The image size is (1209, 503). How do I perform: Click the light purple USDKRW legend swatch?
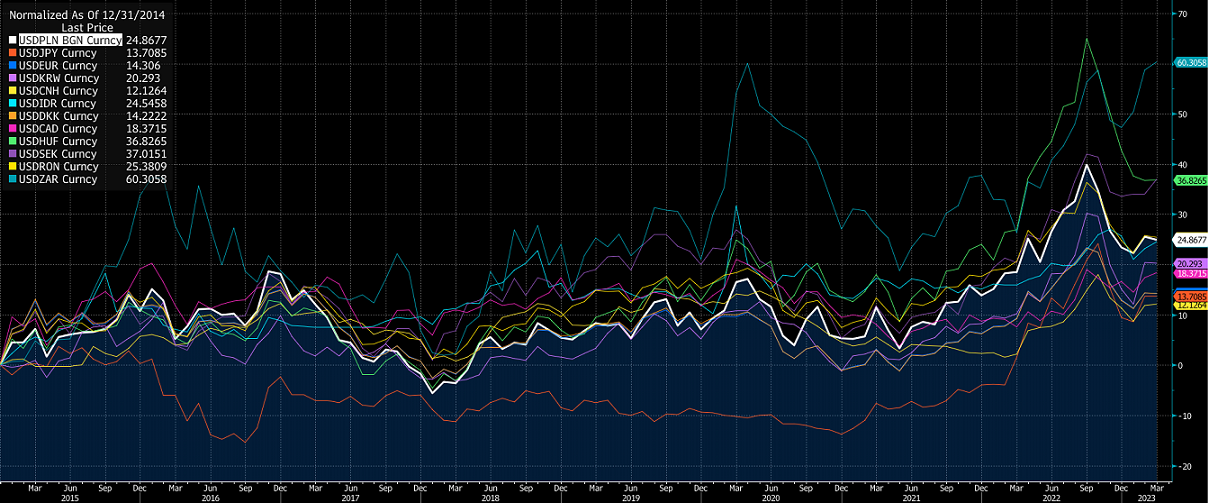11,78
